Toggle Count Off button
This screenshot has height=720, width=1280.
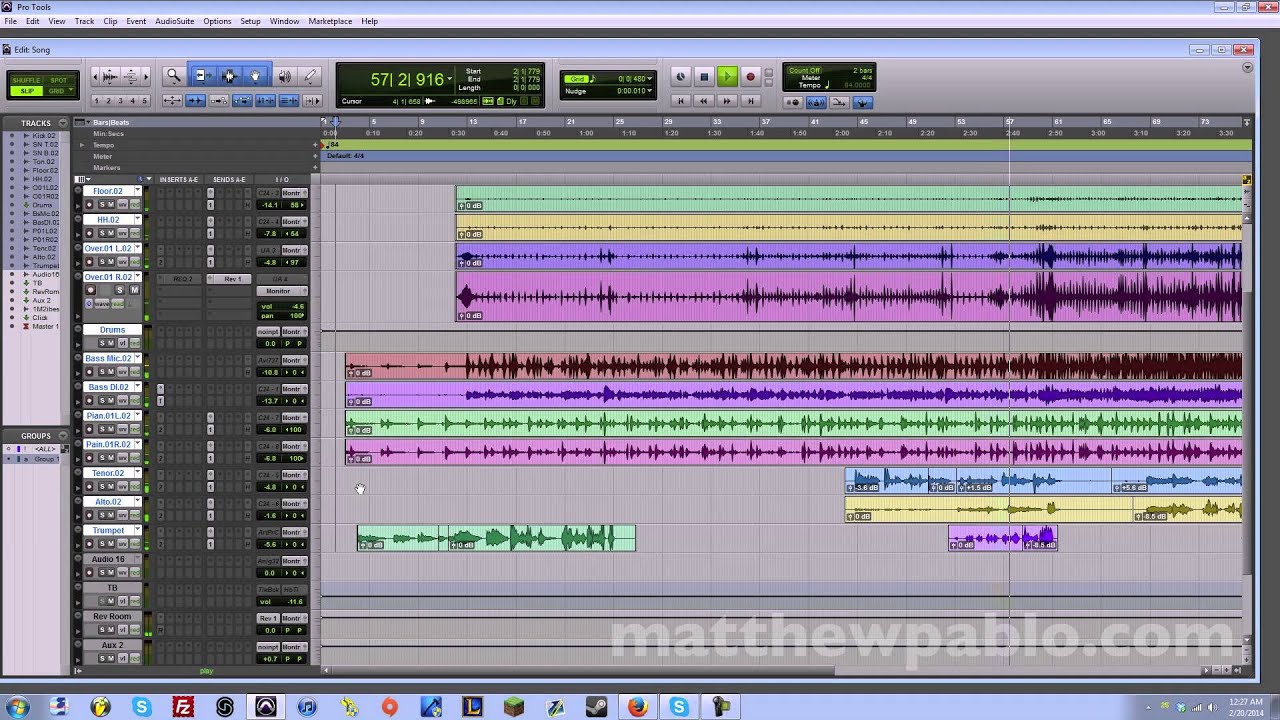804,71
